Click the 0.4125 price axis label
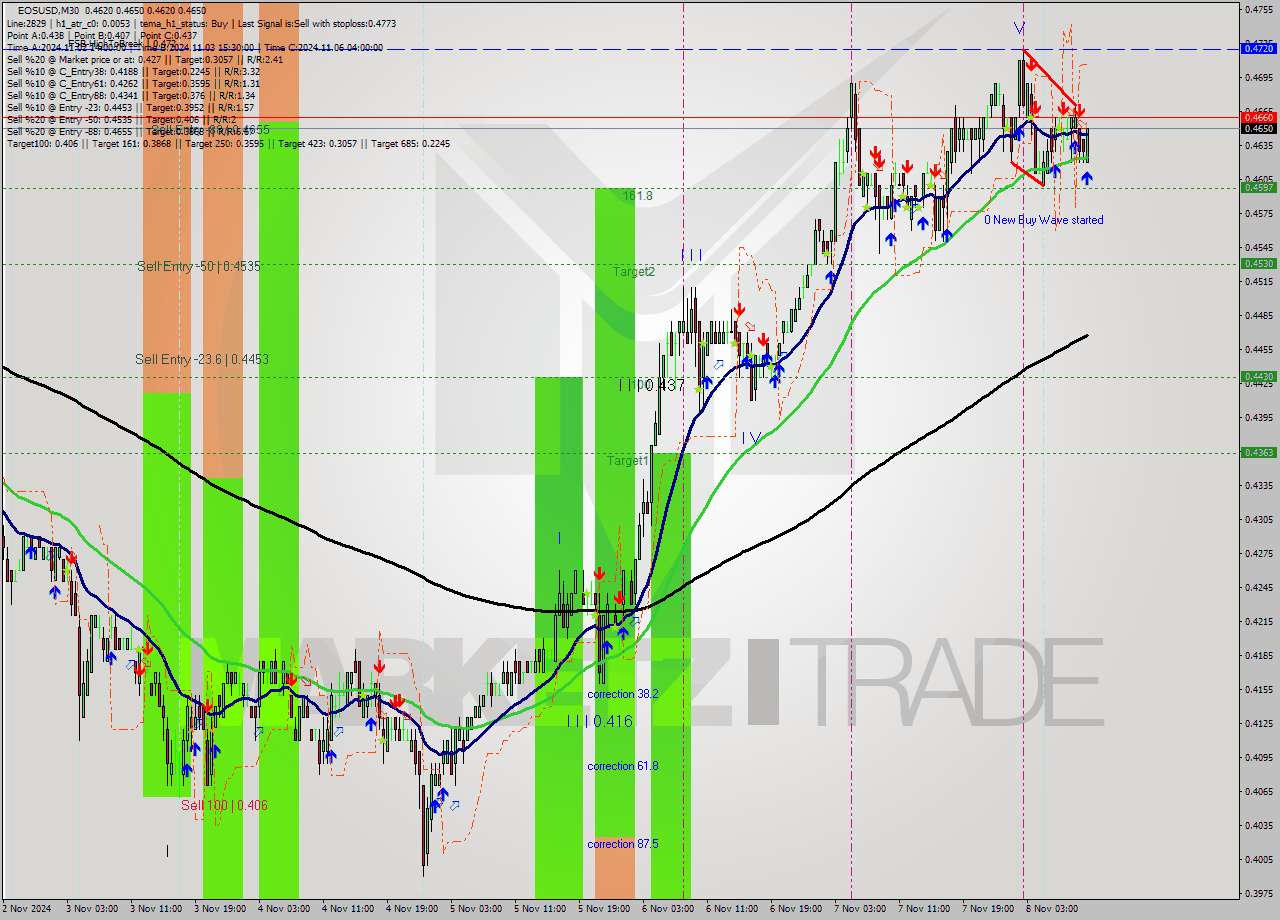 coord(1258,723)
